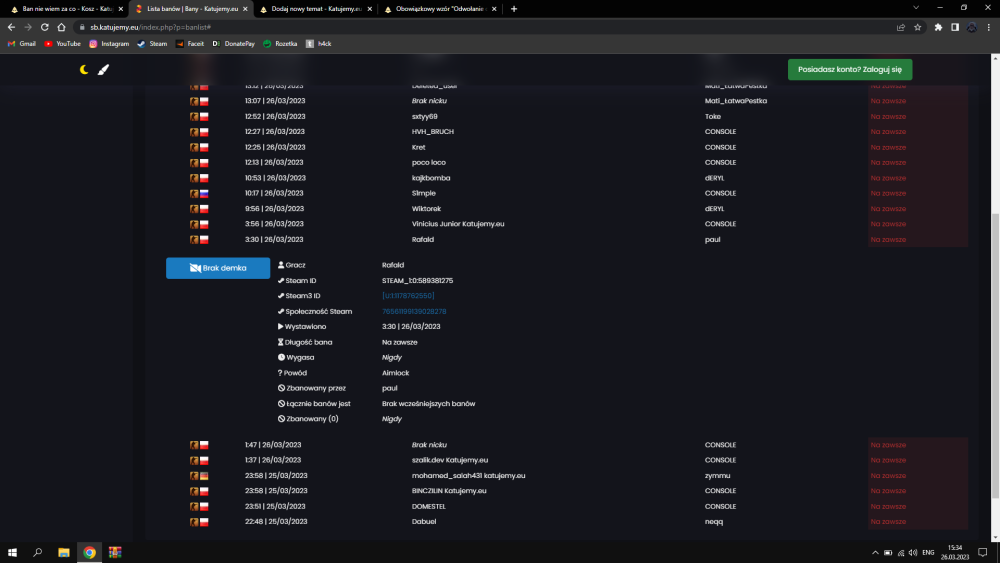This screenshot has width=1000, height=563.
Task: Open Chrome three-dot menu
Action: pyautogui.click(x=989, y=27)
